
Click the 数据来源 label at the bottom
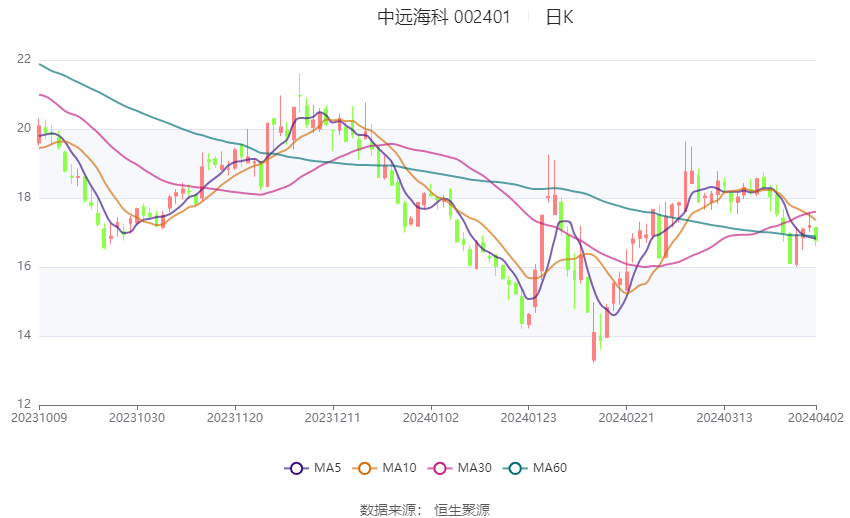(391, 510)
